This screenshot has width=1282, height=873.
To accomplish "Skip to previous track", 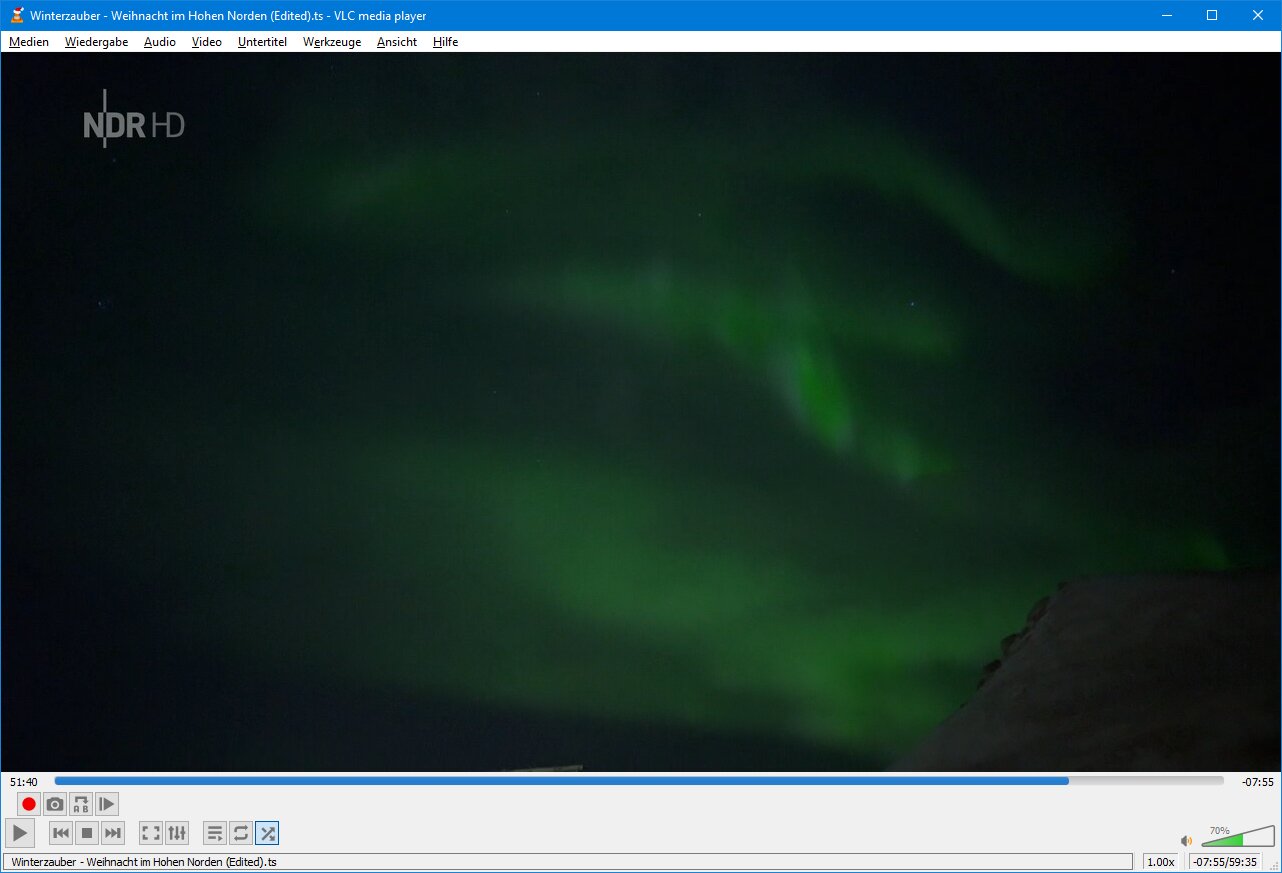I will [61, 833].
